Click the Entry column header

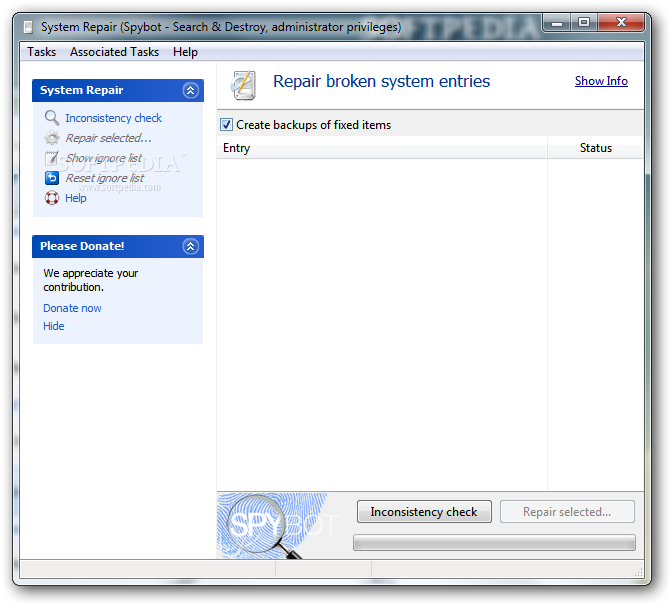pos(382,148)
